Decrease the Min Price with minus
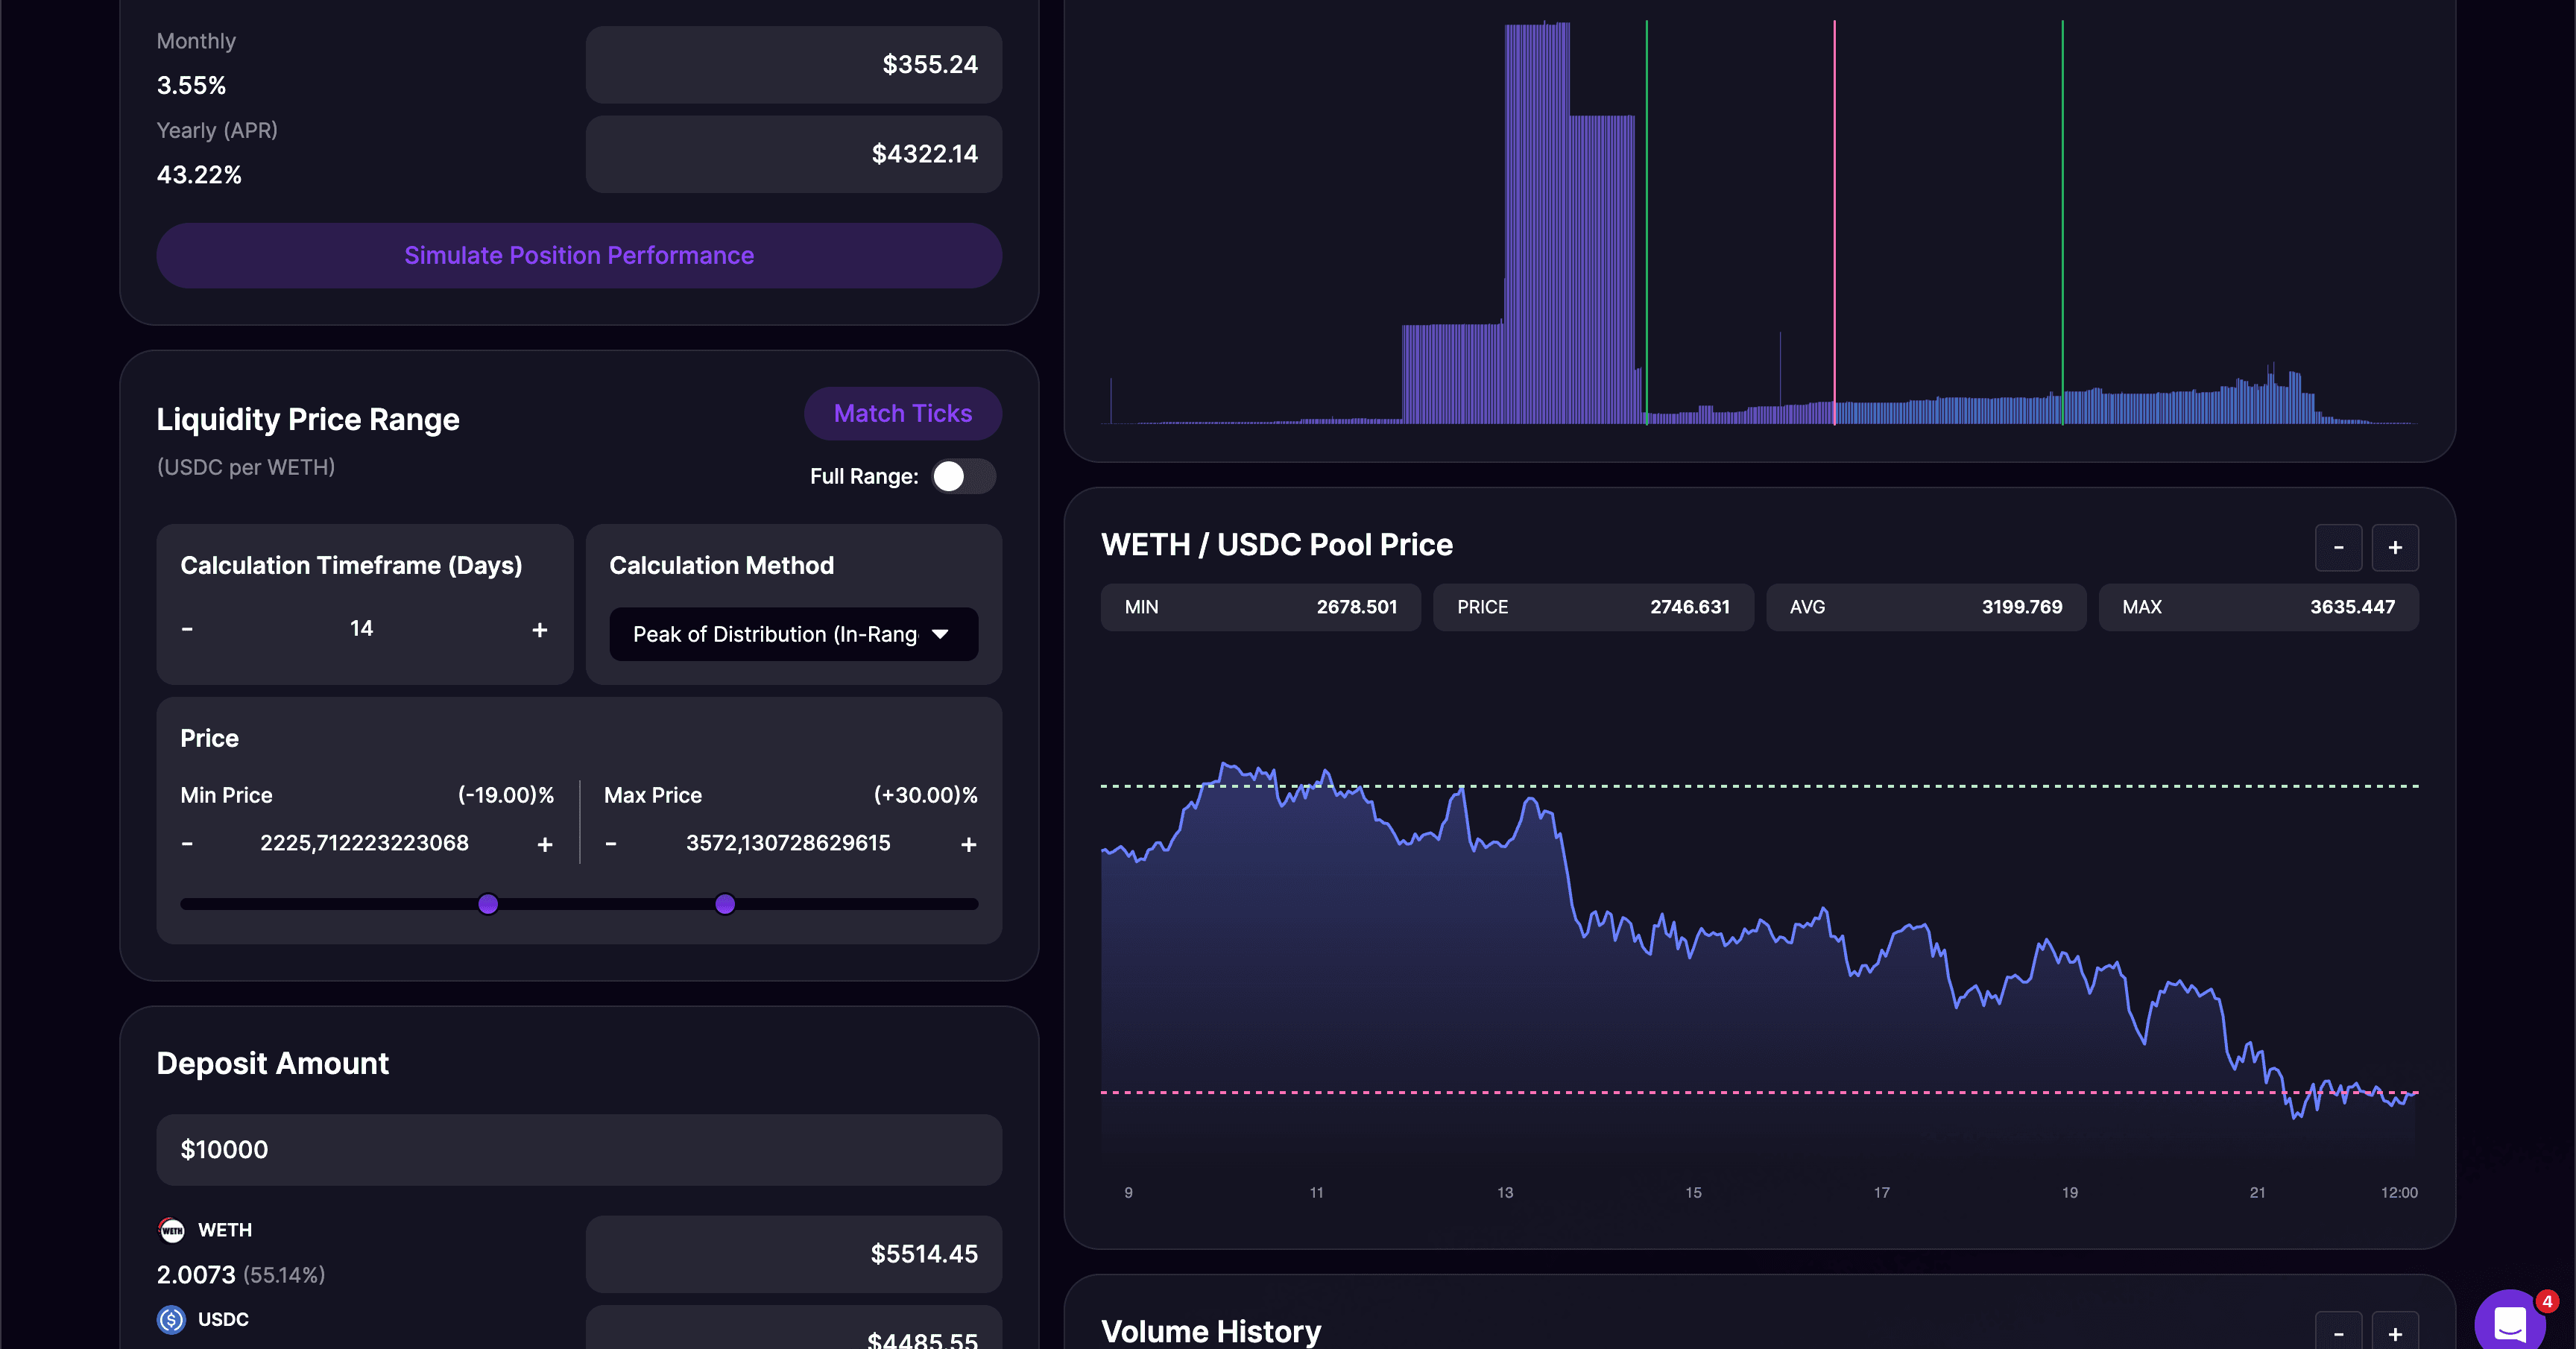 187,844
